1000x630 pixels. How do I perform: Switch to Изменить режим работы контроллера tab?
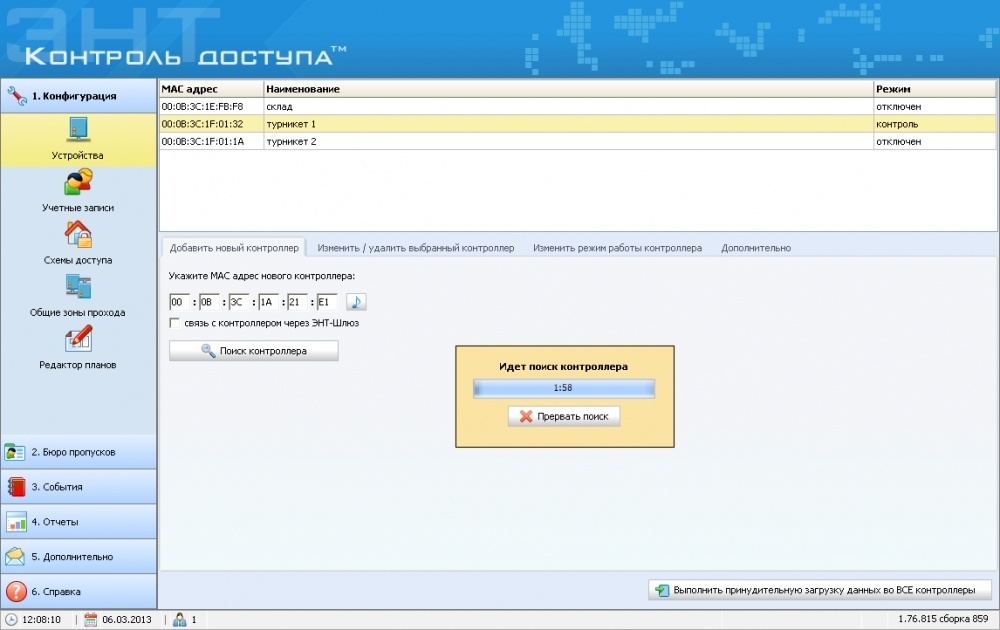[x=617, y=248]
